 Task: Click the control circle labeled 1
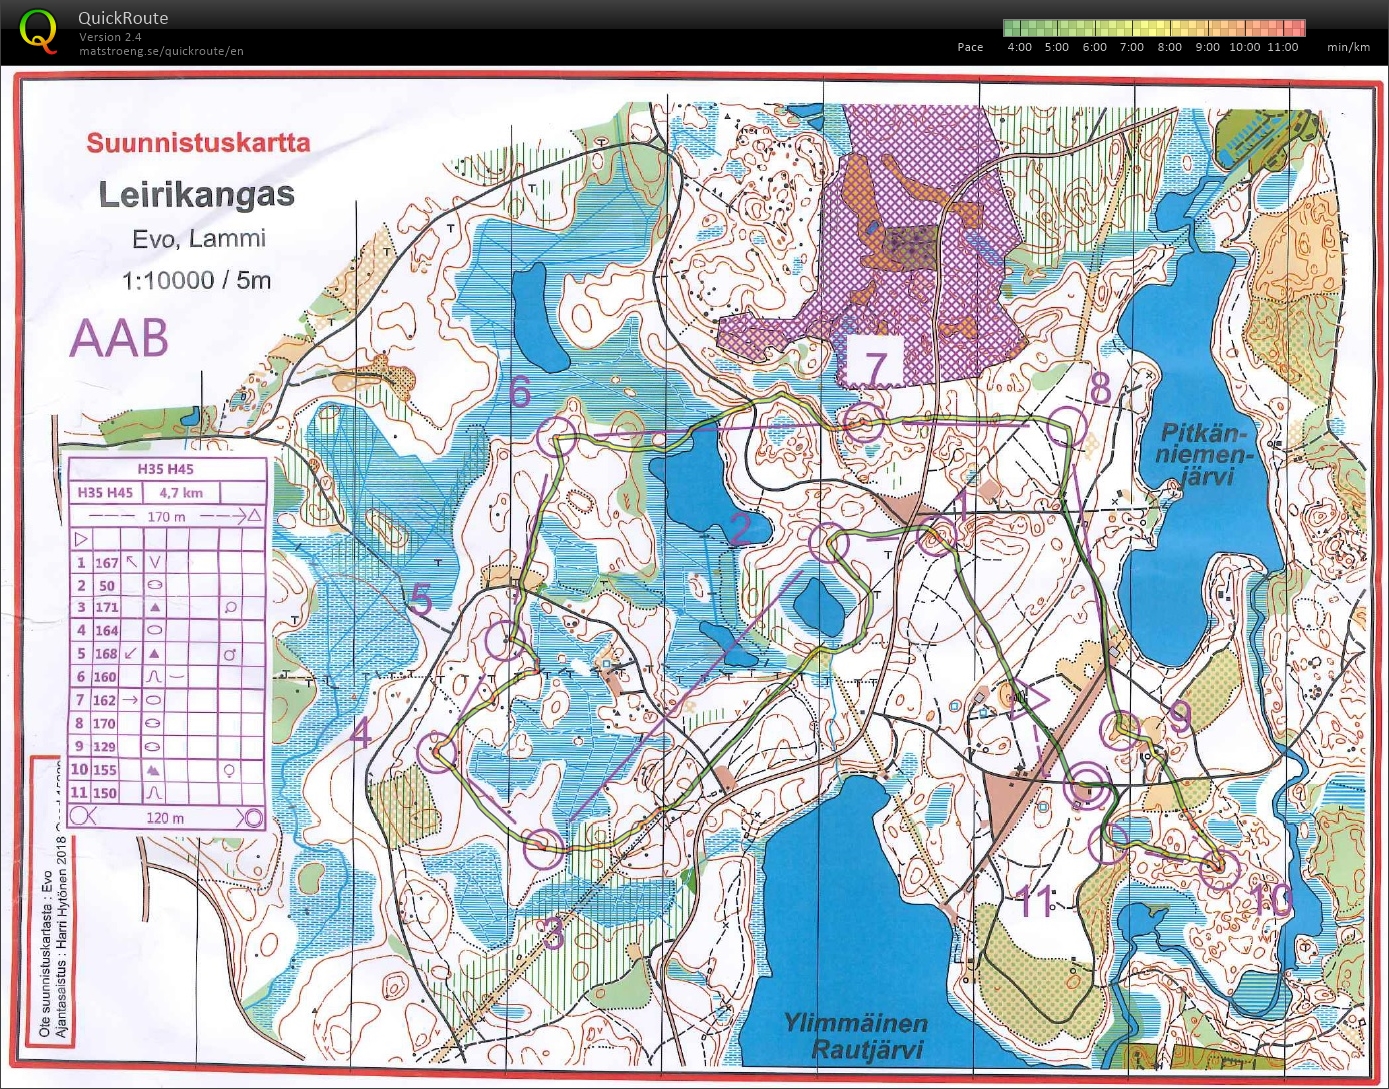pyautogui.click(x=937, y=537)
